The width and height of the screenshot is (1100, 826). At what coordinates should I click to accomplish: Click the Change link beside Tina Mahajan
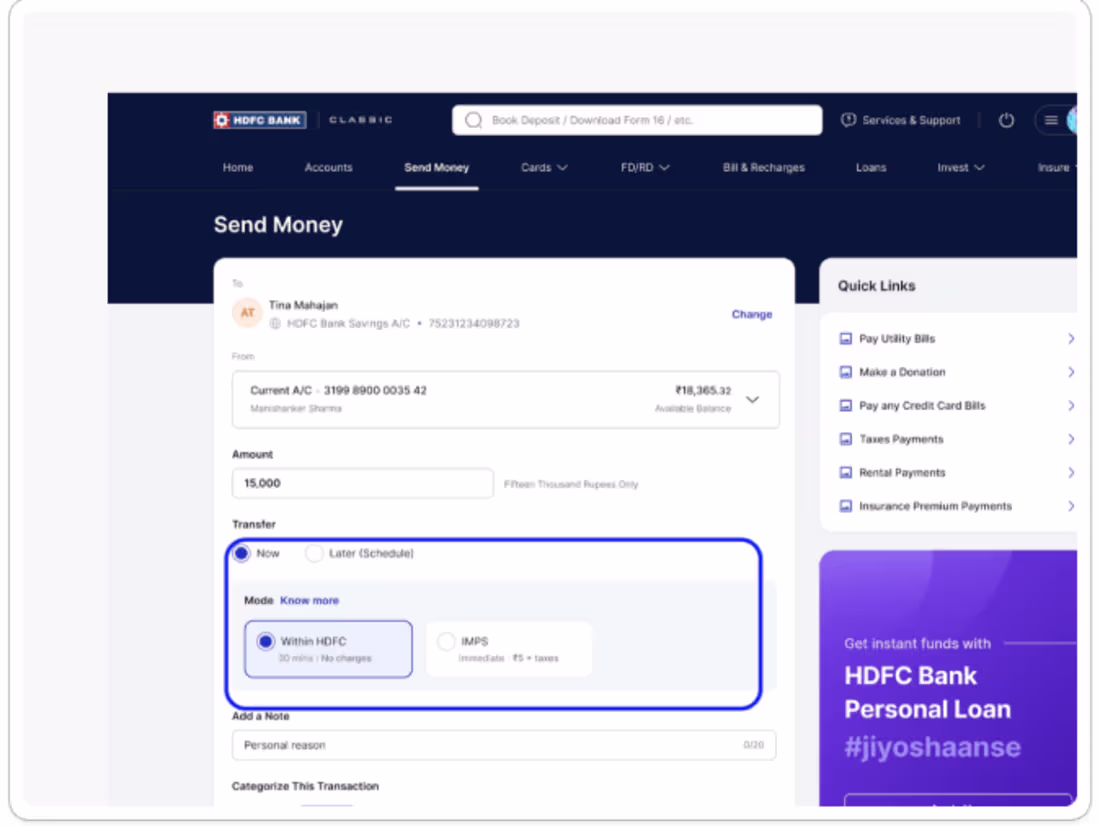(x=752, y=314)
